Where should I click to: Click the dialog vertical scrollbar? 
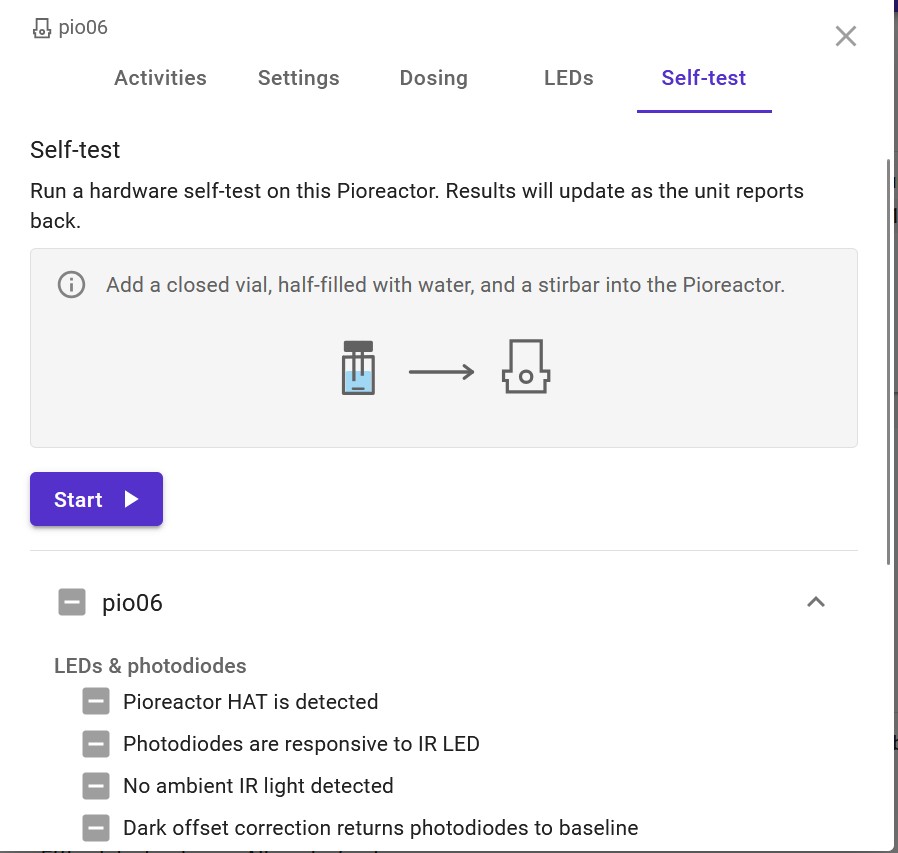pyautogui.click(x=889, y=360)
